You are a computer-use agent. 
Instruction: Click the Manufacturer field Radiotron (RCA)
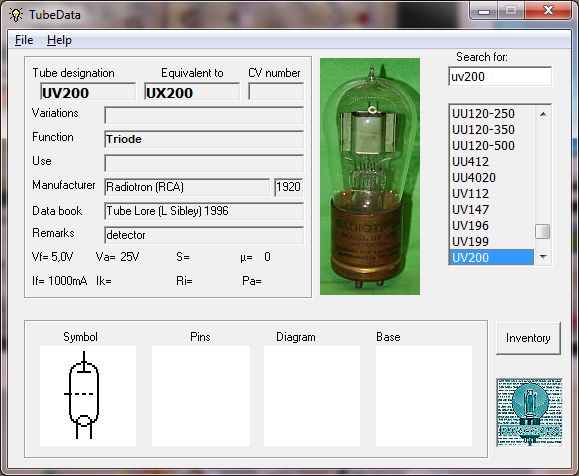[x=187, y=187]
